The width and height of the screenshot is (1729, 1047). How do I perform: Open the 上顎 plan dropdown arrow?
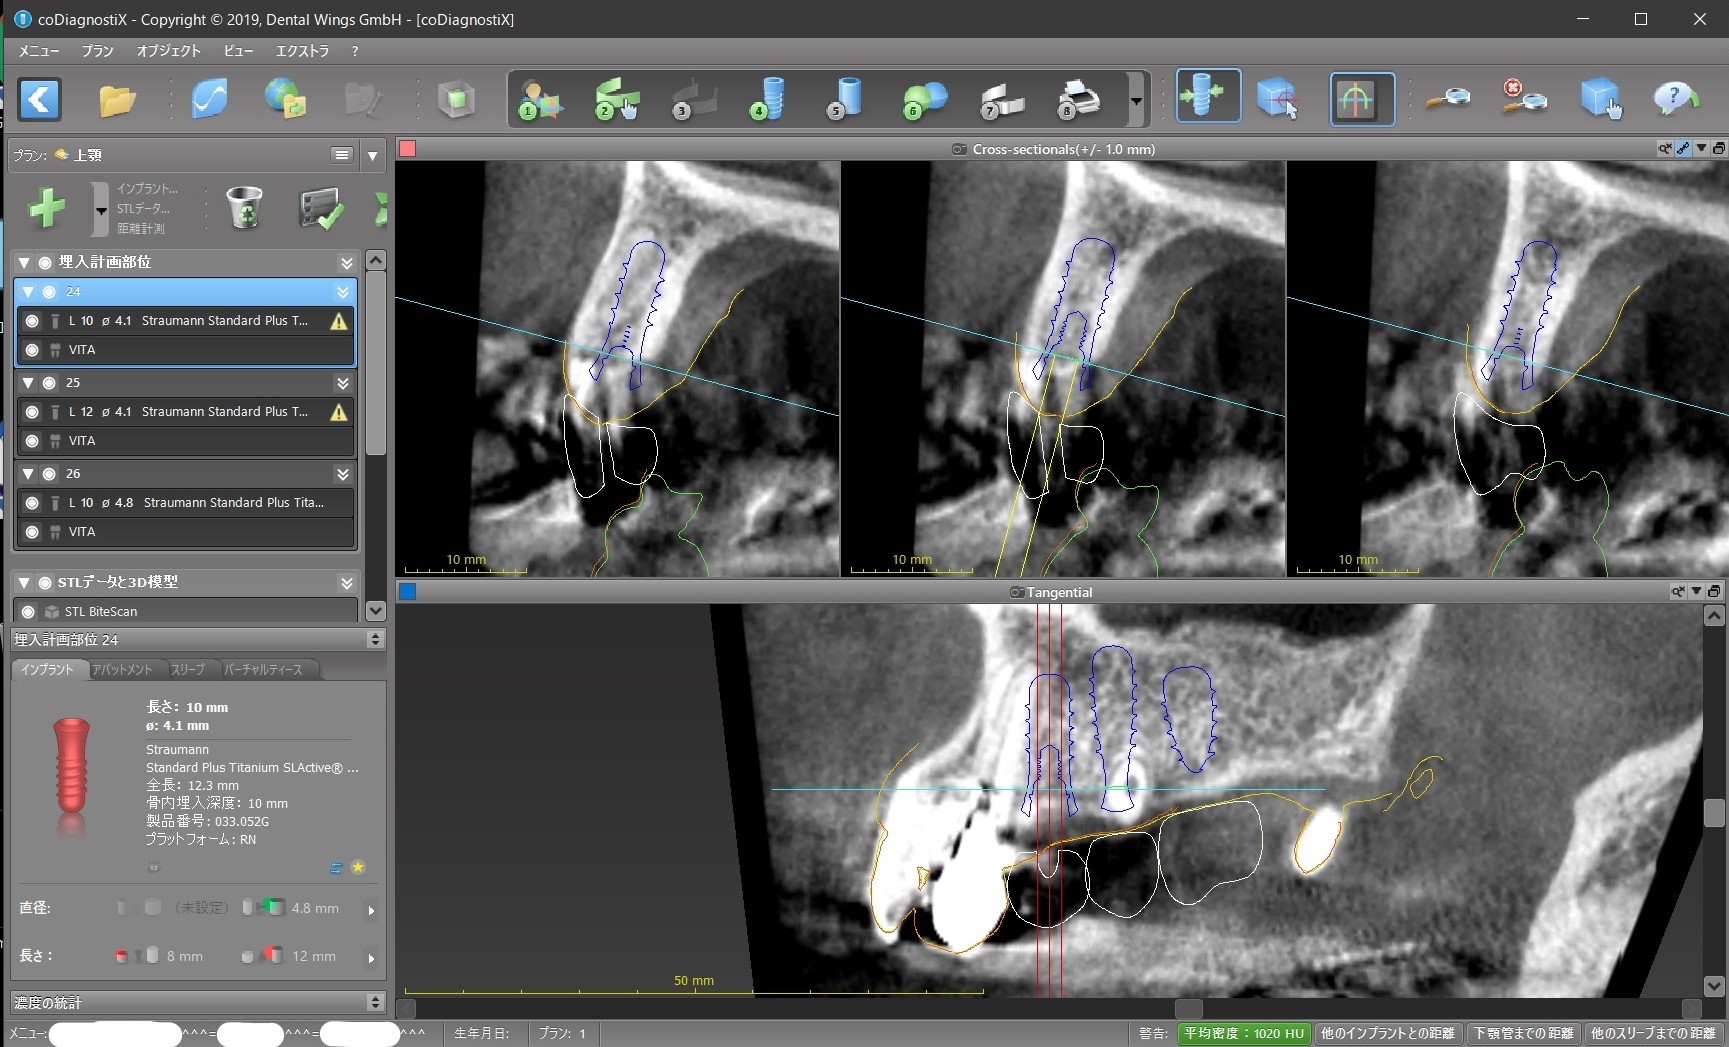click(x=373, y=156)
